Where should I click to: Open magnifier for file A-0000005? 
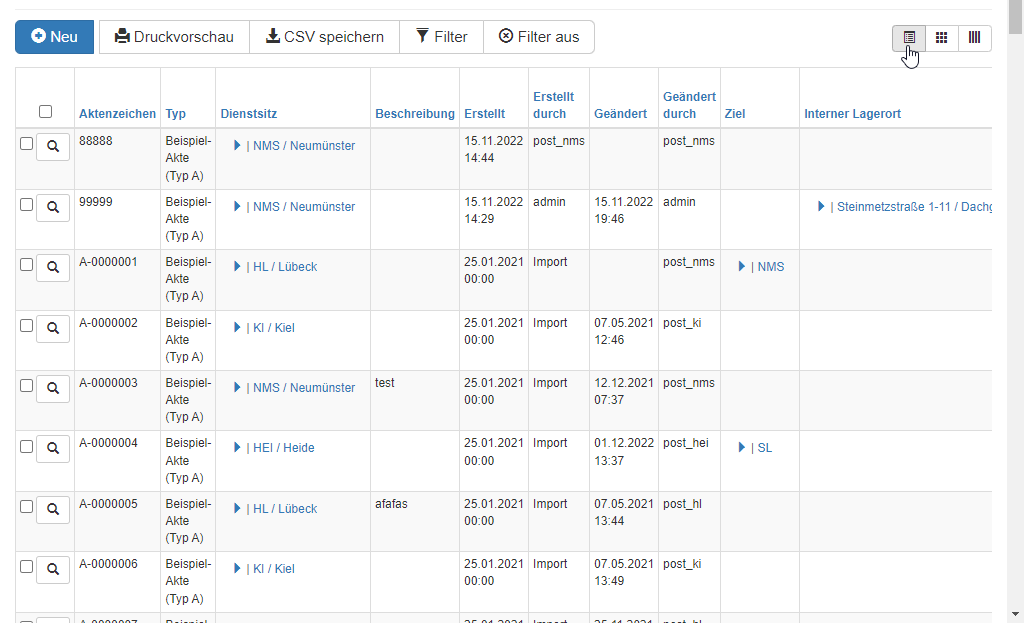tap(53, 509)
